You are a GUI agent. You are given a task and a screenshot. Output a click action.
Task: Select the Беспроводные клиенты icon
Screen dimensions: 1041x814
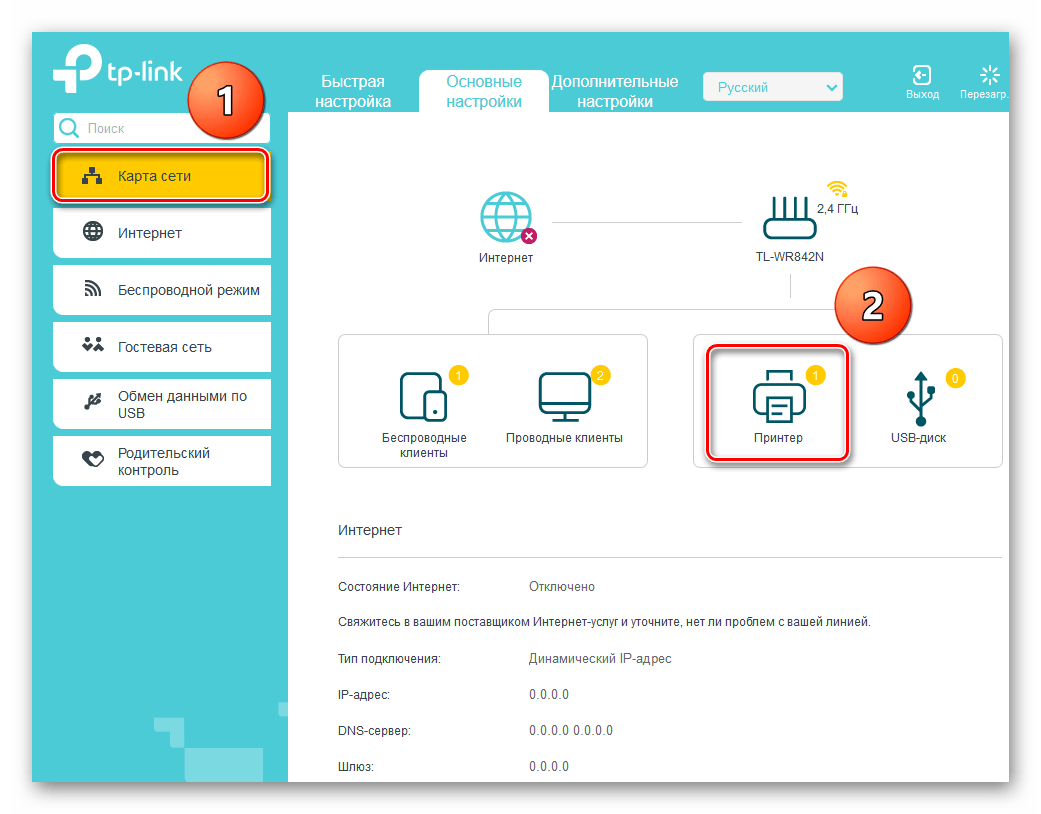tap(424, 398)
